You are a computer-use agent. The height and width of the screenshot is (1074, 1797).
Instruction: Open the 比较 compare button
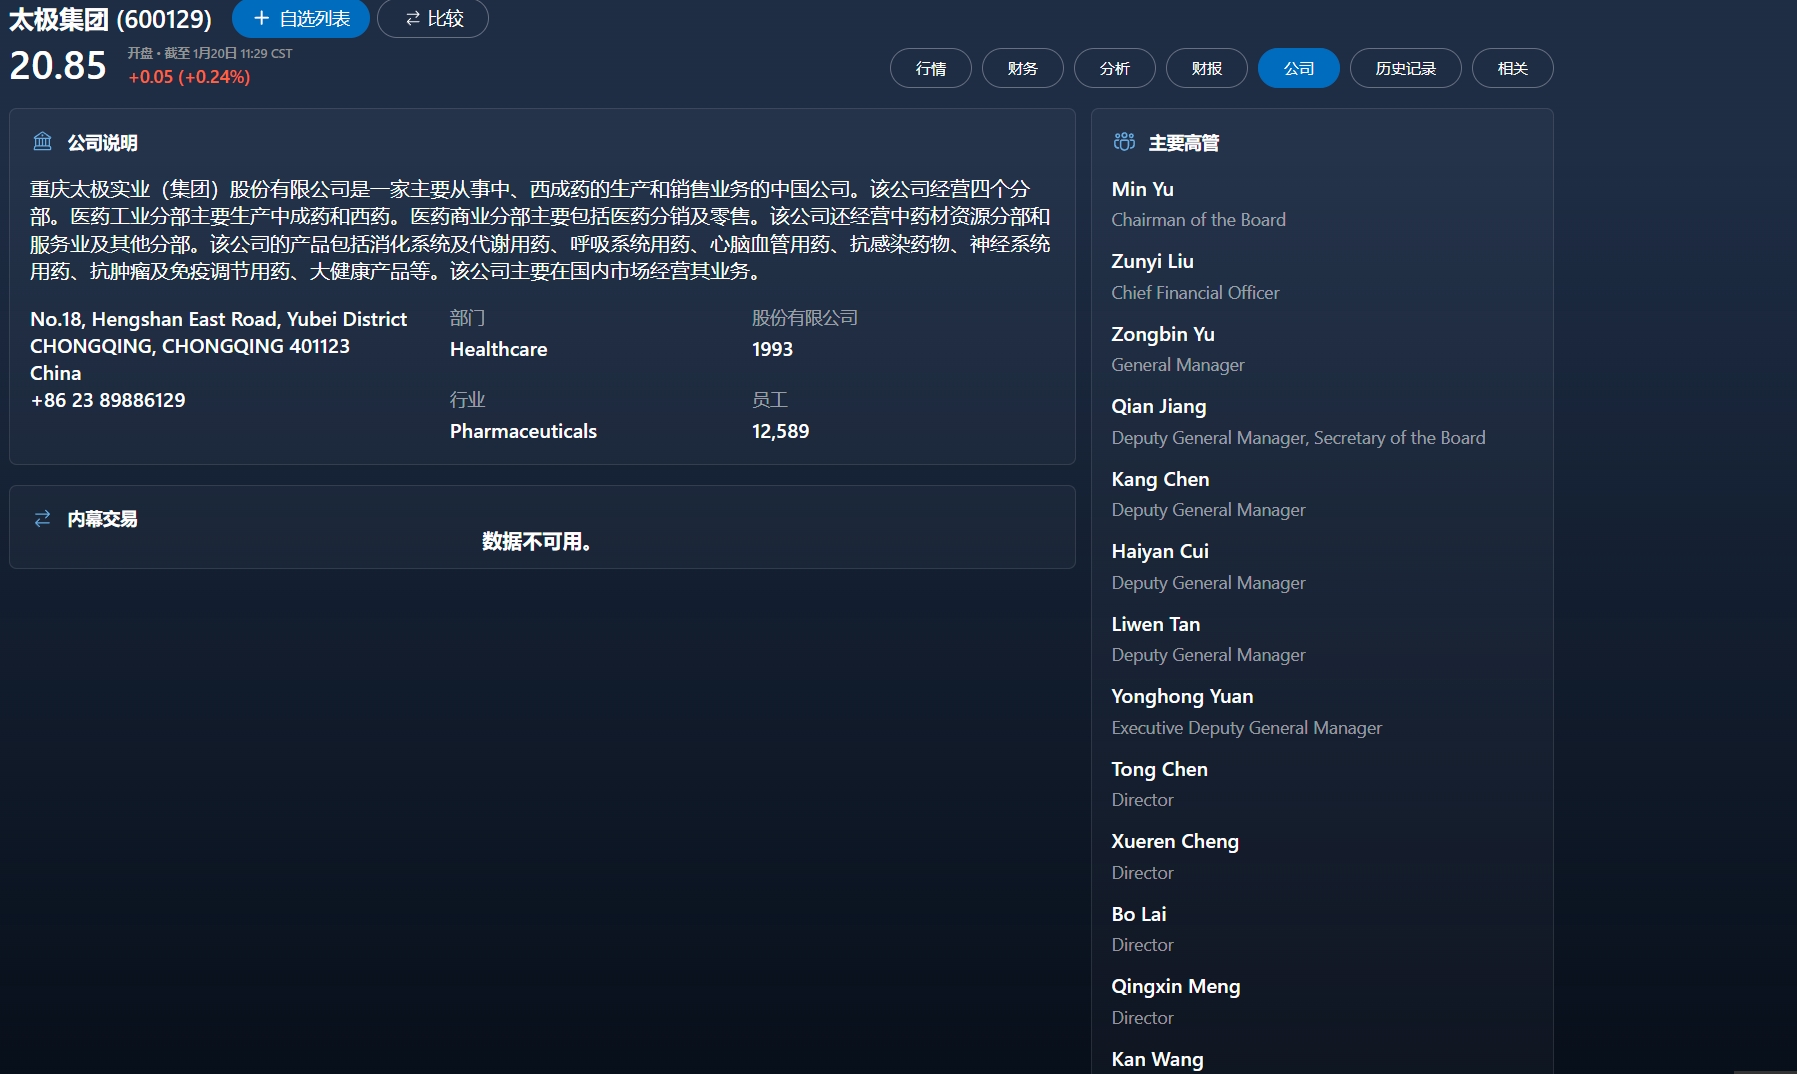433,19
